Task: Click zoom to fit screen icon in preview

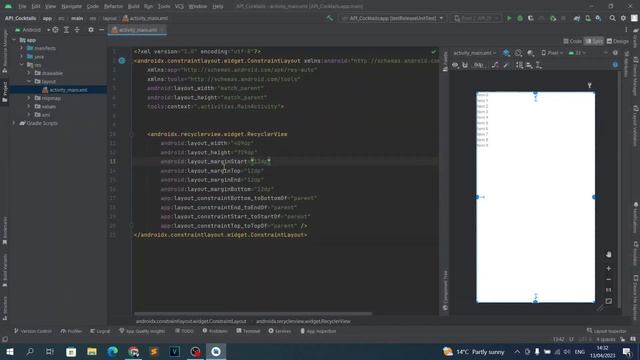Action: pos(609,301)
